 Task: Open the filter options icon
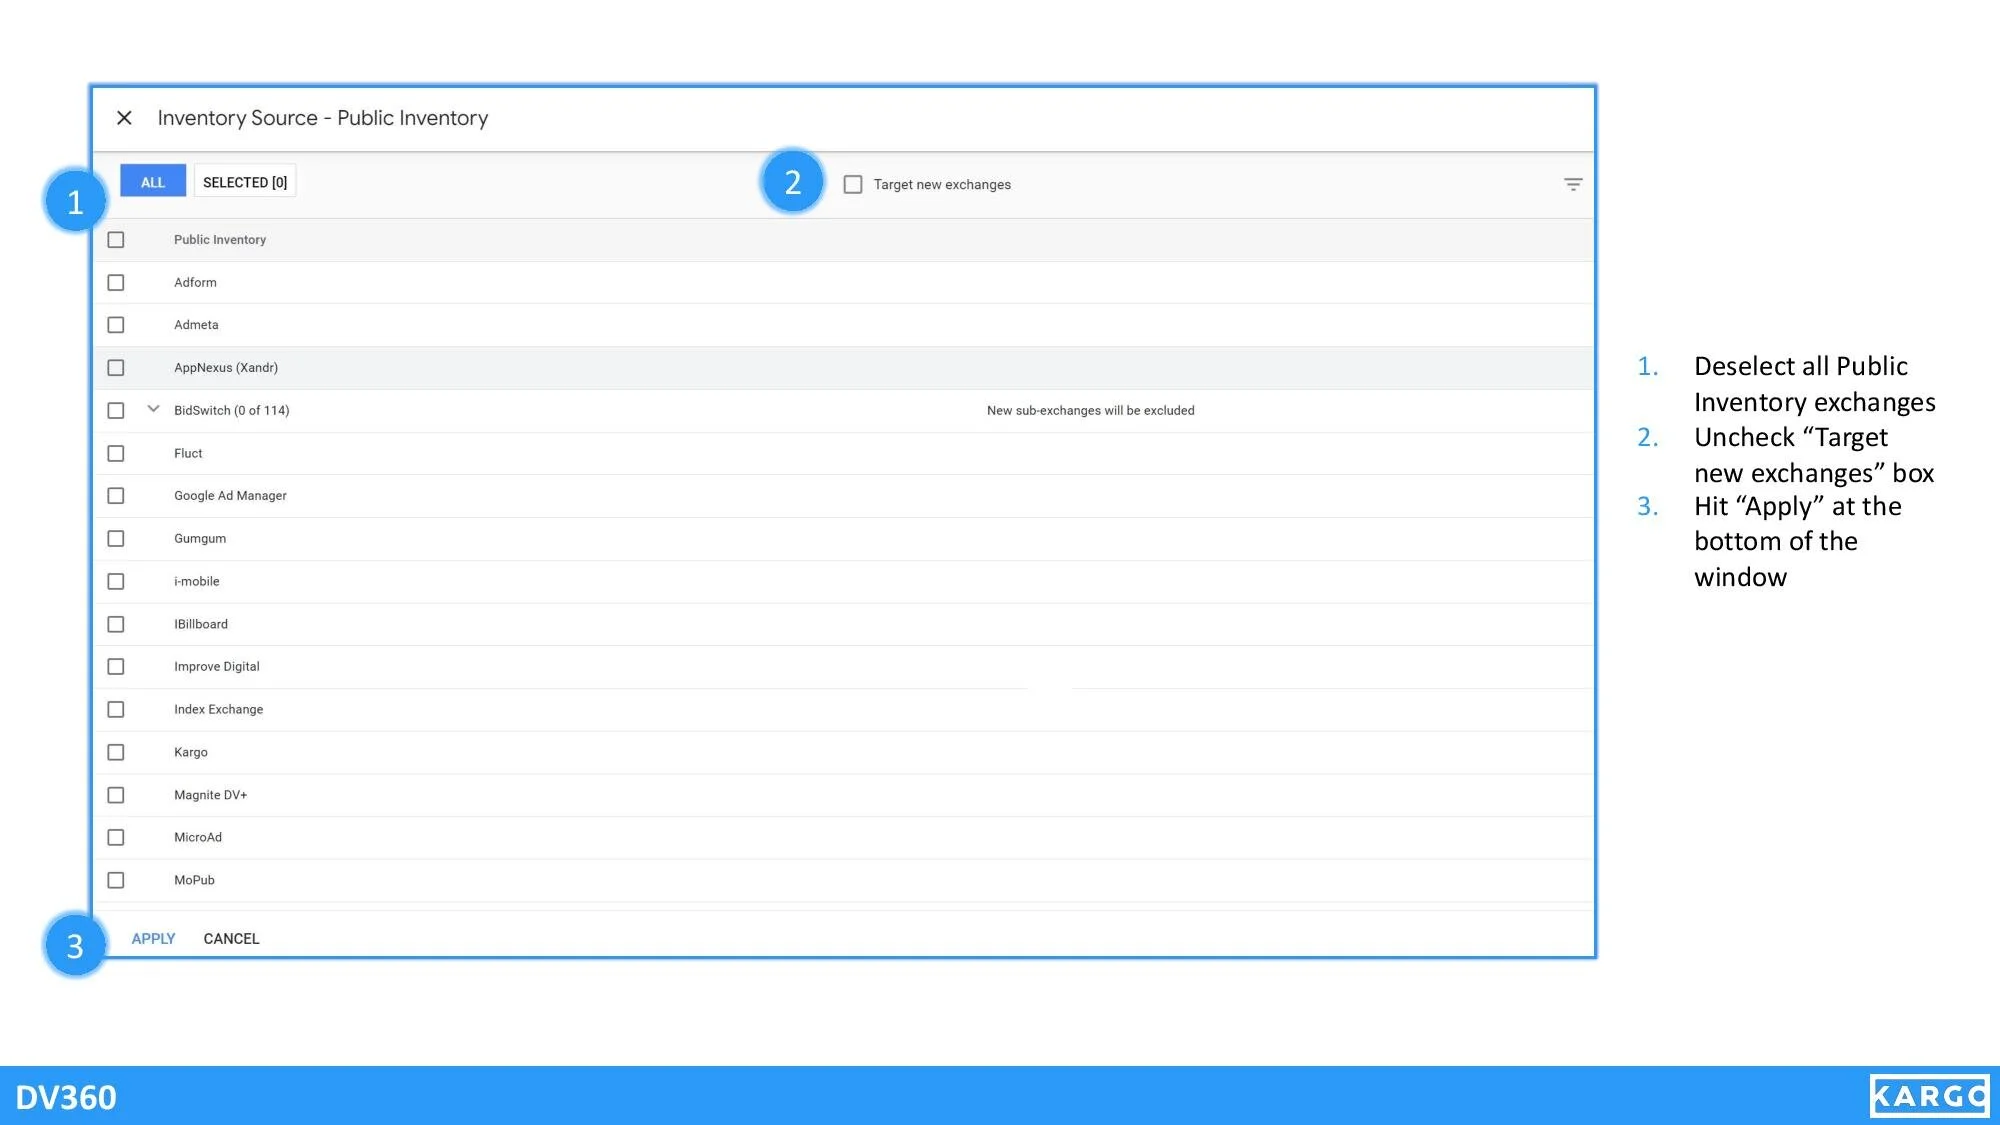coord(1573,184)
